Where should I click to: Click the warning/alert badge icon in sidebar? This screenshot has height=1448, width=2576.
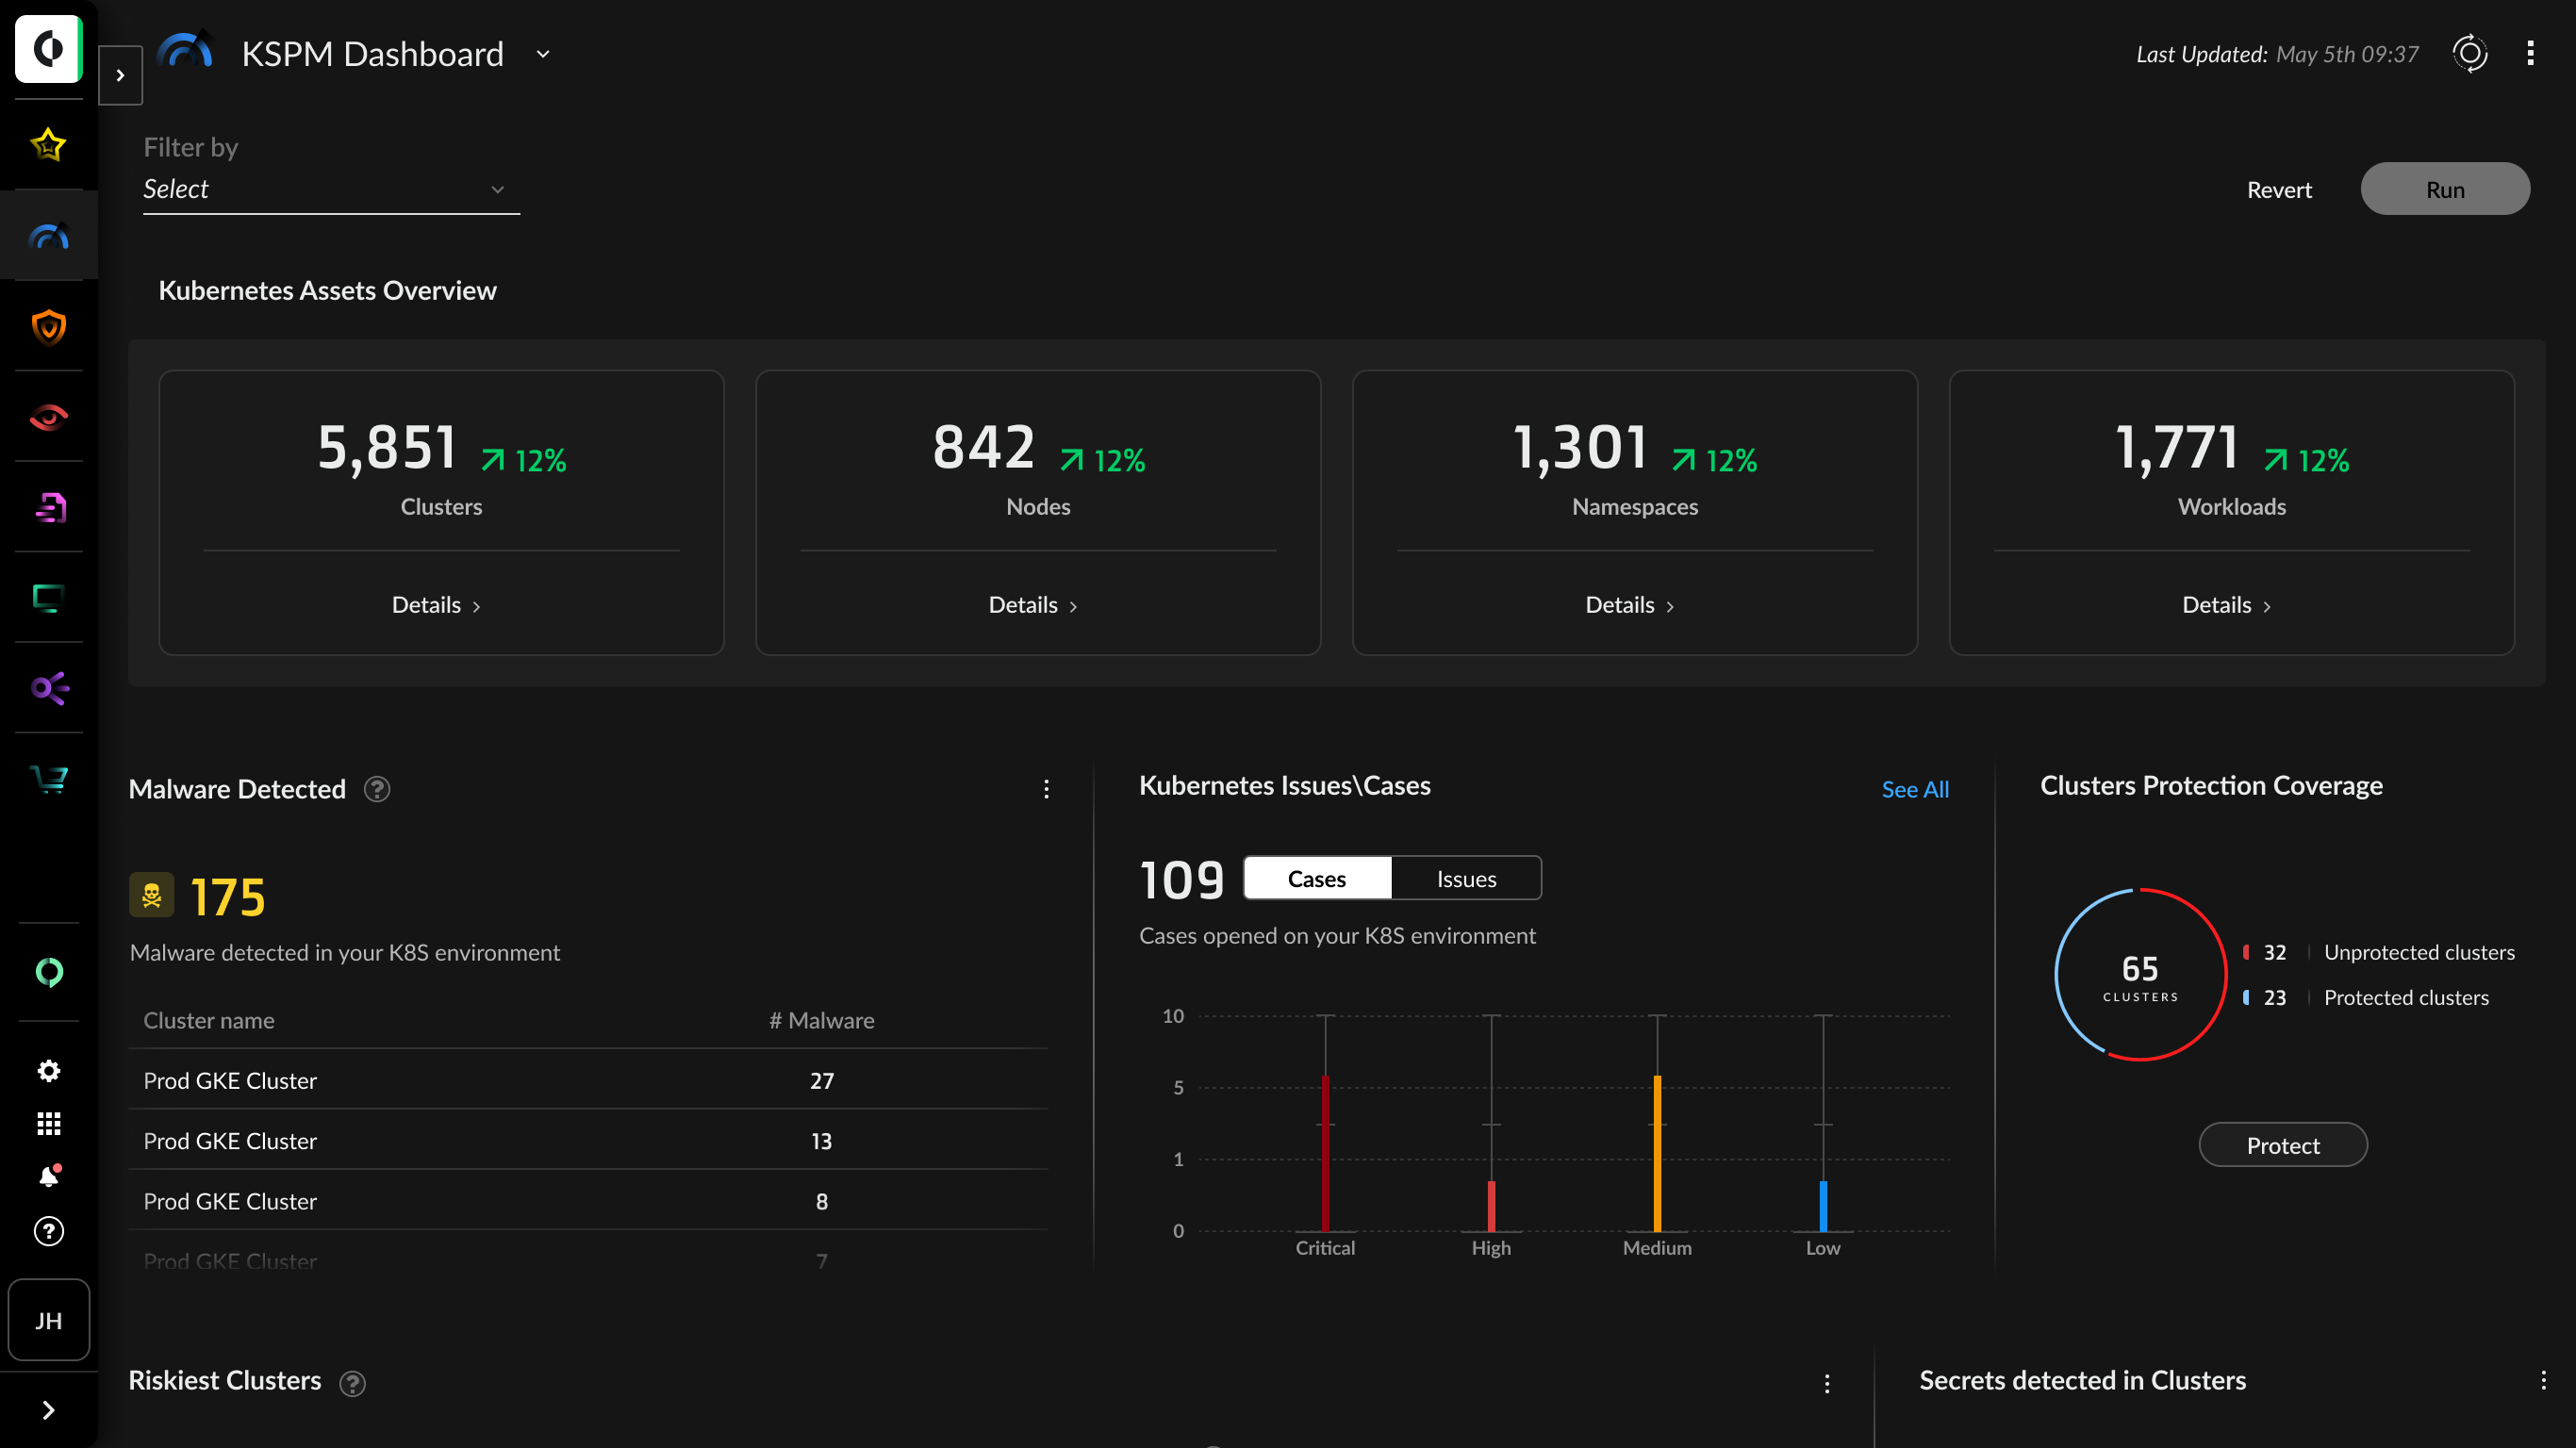click(x=48, y=1177)
